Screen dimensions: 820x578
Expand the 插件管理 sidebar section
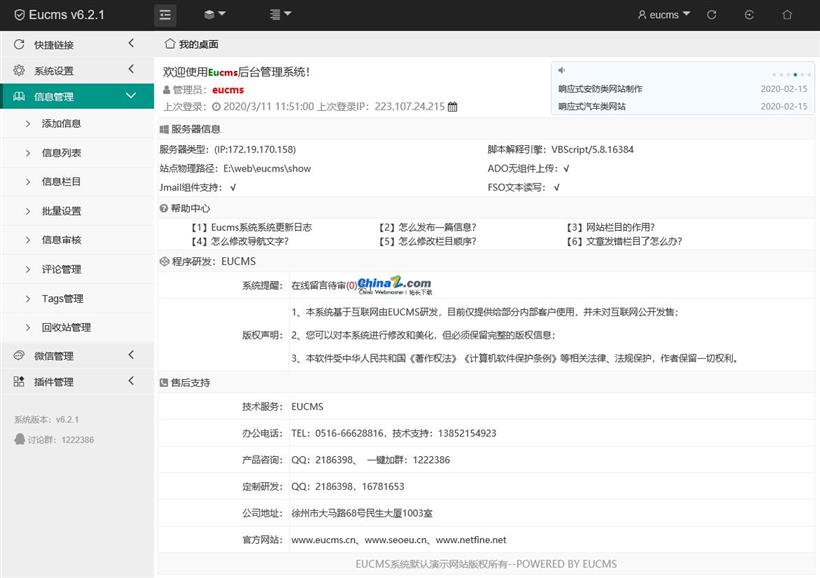pyautogui.click(x=131, y=380)
